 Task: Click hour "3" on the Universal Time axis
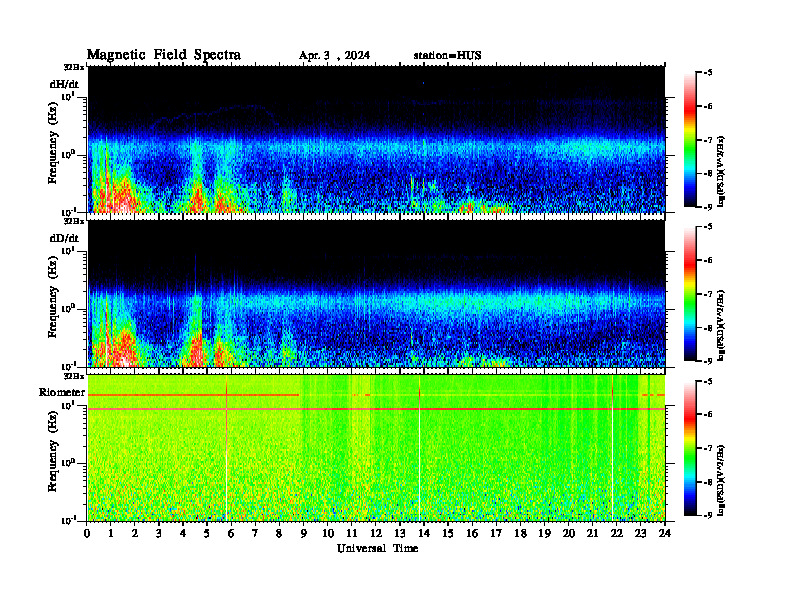(x=159, y=533)
